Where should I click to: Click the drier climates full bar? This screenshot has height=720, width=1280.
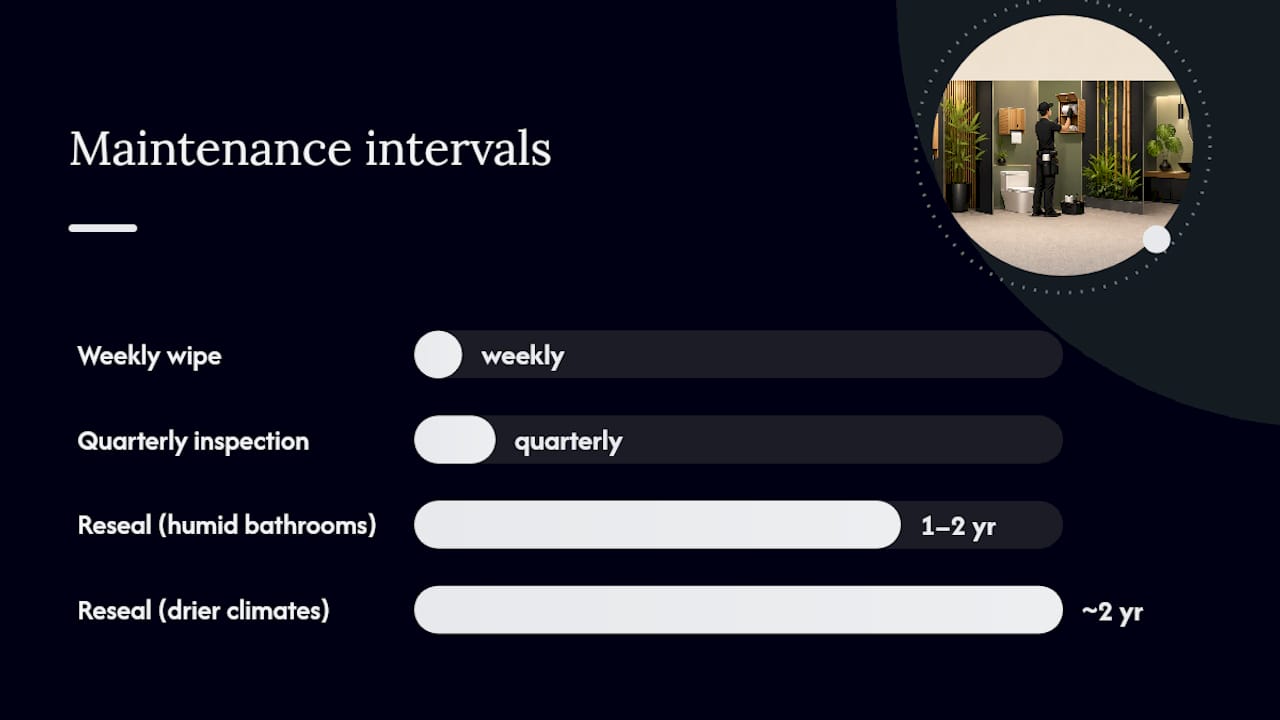point(738,610)
